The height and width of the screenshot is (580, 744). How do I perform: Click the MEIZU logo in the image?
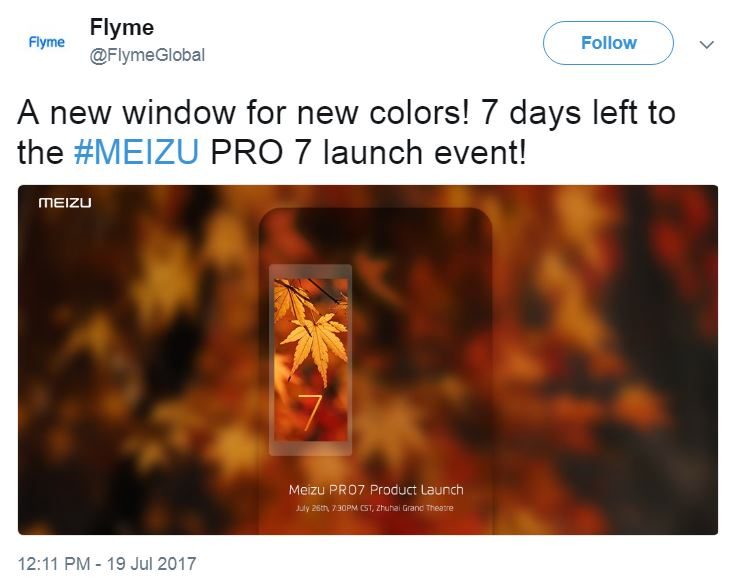[x=65, y=203]
